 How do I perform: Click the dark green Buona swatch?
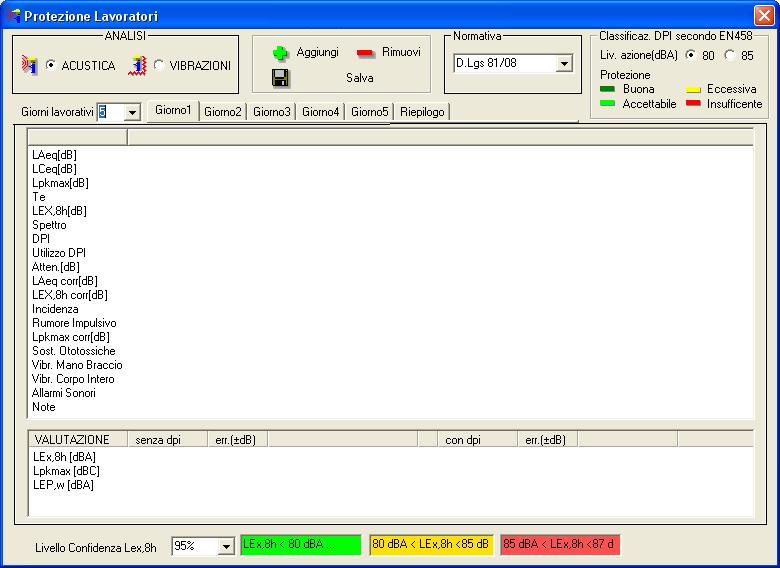[x=607, y=89]
